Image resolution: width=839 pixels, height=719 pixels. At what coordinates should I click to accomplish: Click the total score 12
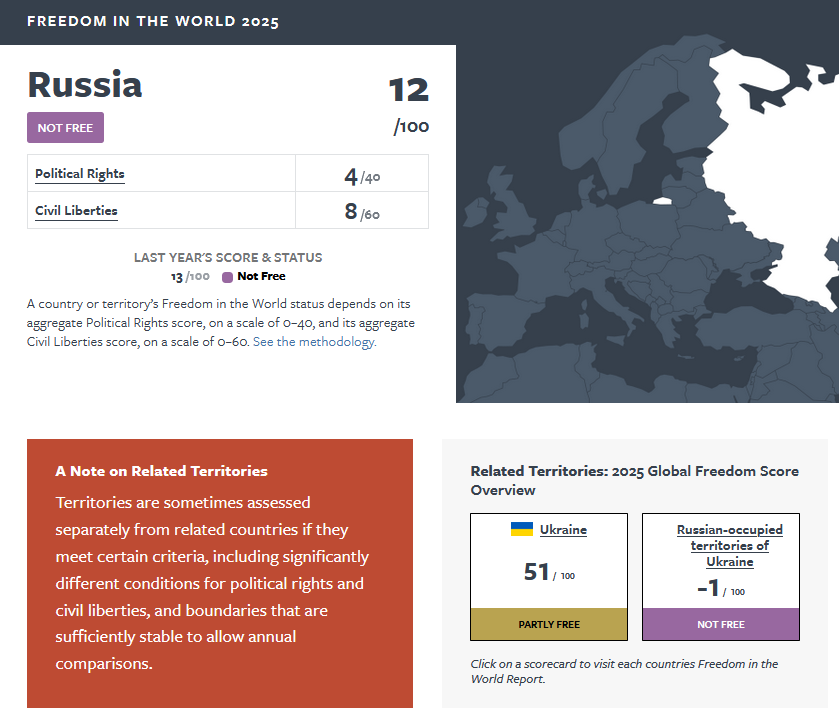[x=409, y=90]
